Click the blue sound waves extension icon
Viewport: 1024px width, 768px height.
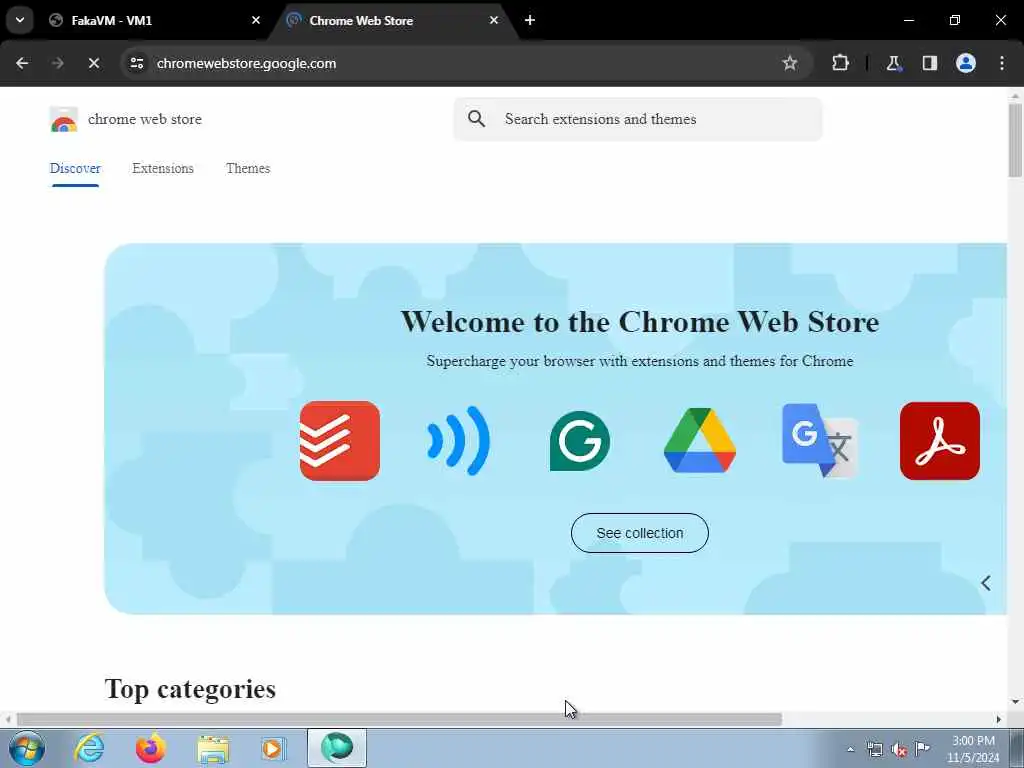(x=458, y=441)
